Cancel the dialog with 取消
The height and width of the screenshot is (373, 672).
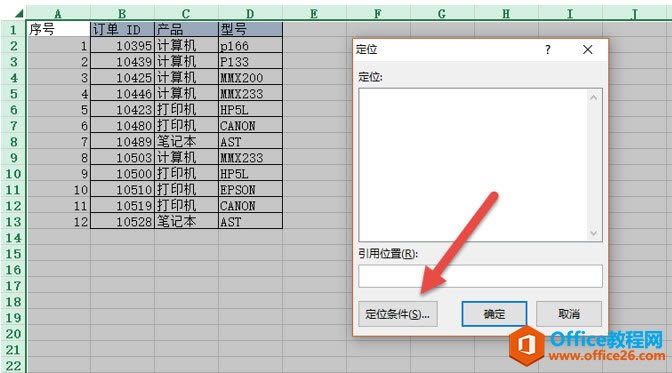click(x=569, y=314)
